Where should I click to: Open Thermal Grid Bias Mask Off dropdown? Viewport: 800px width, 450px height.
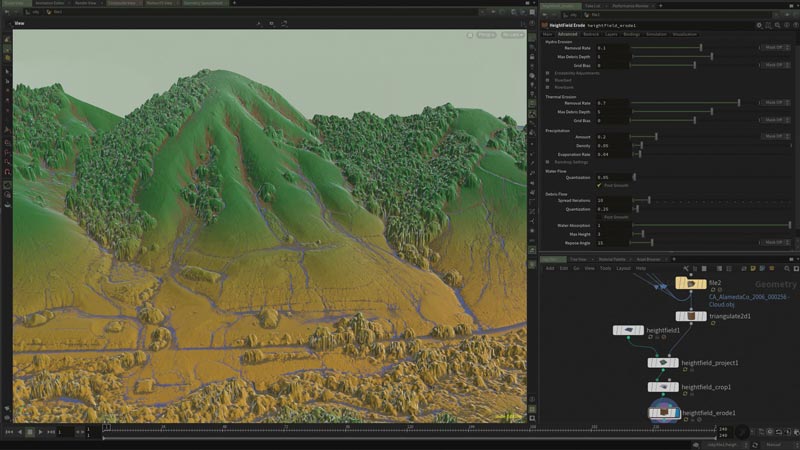point(776,120)
